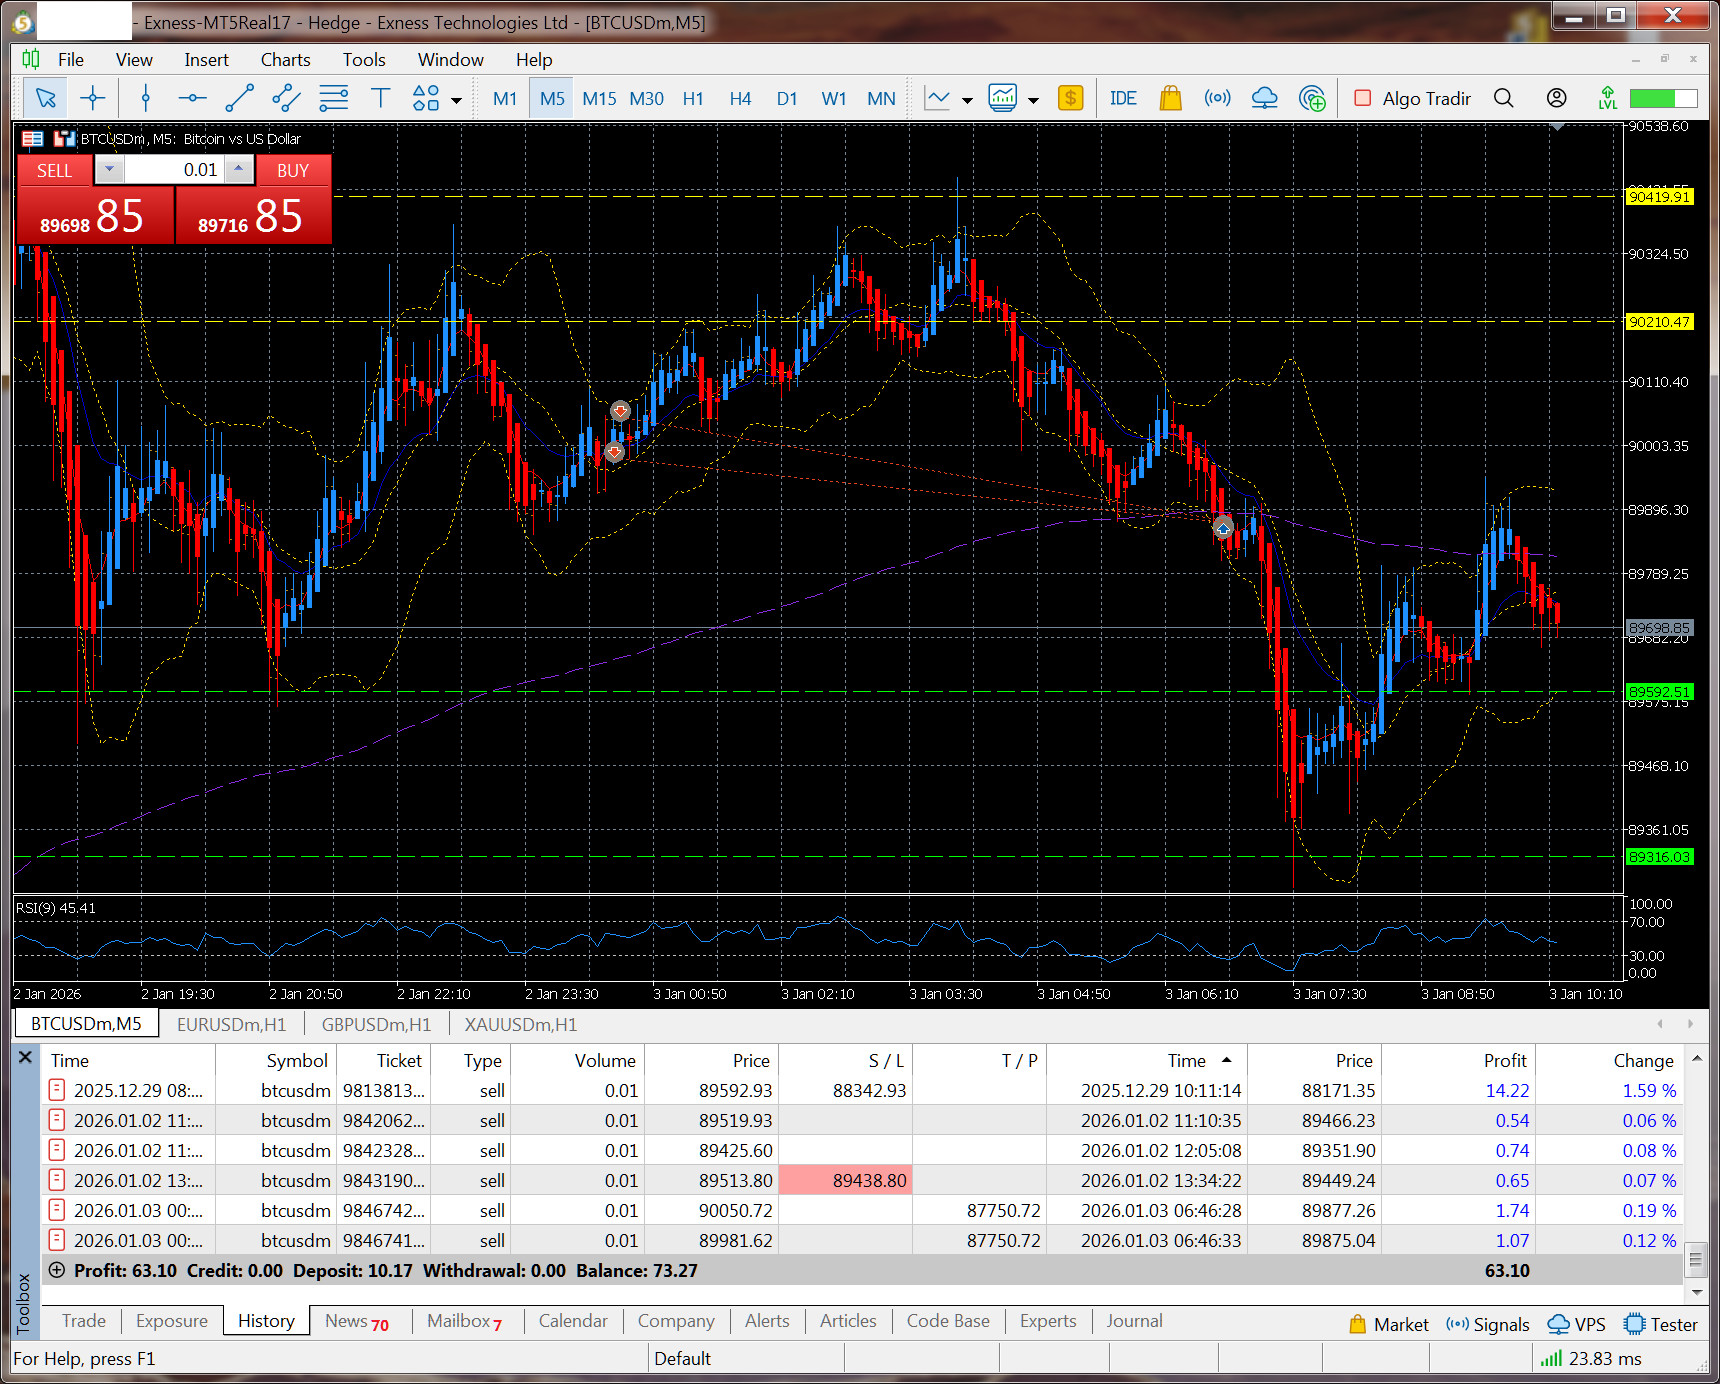Click the toolbox scroll up arrow
The height and width of the screenshot is (1384, 1720).
pos(1696,1058)
